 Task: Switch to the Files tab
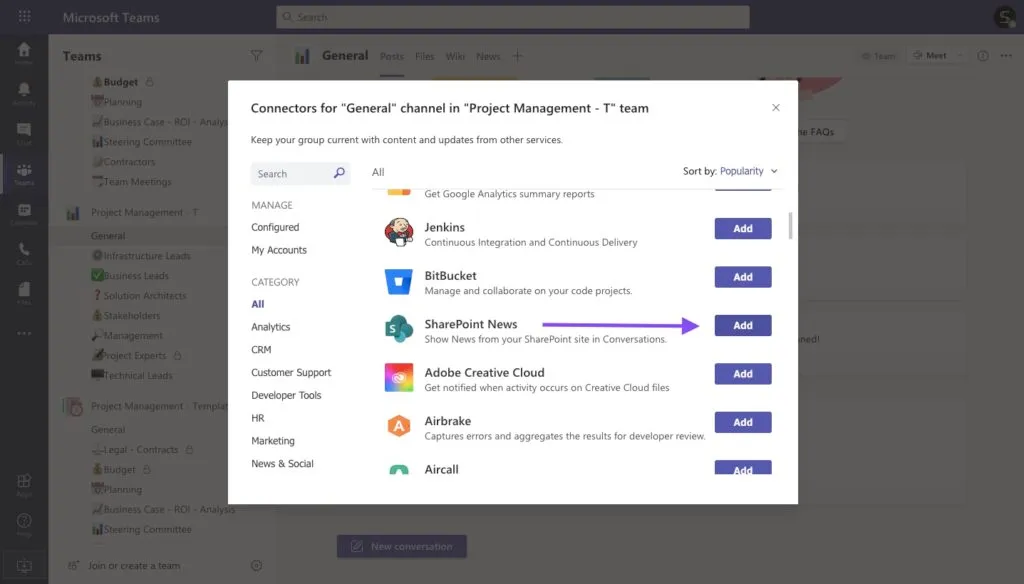click(424, 56)
